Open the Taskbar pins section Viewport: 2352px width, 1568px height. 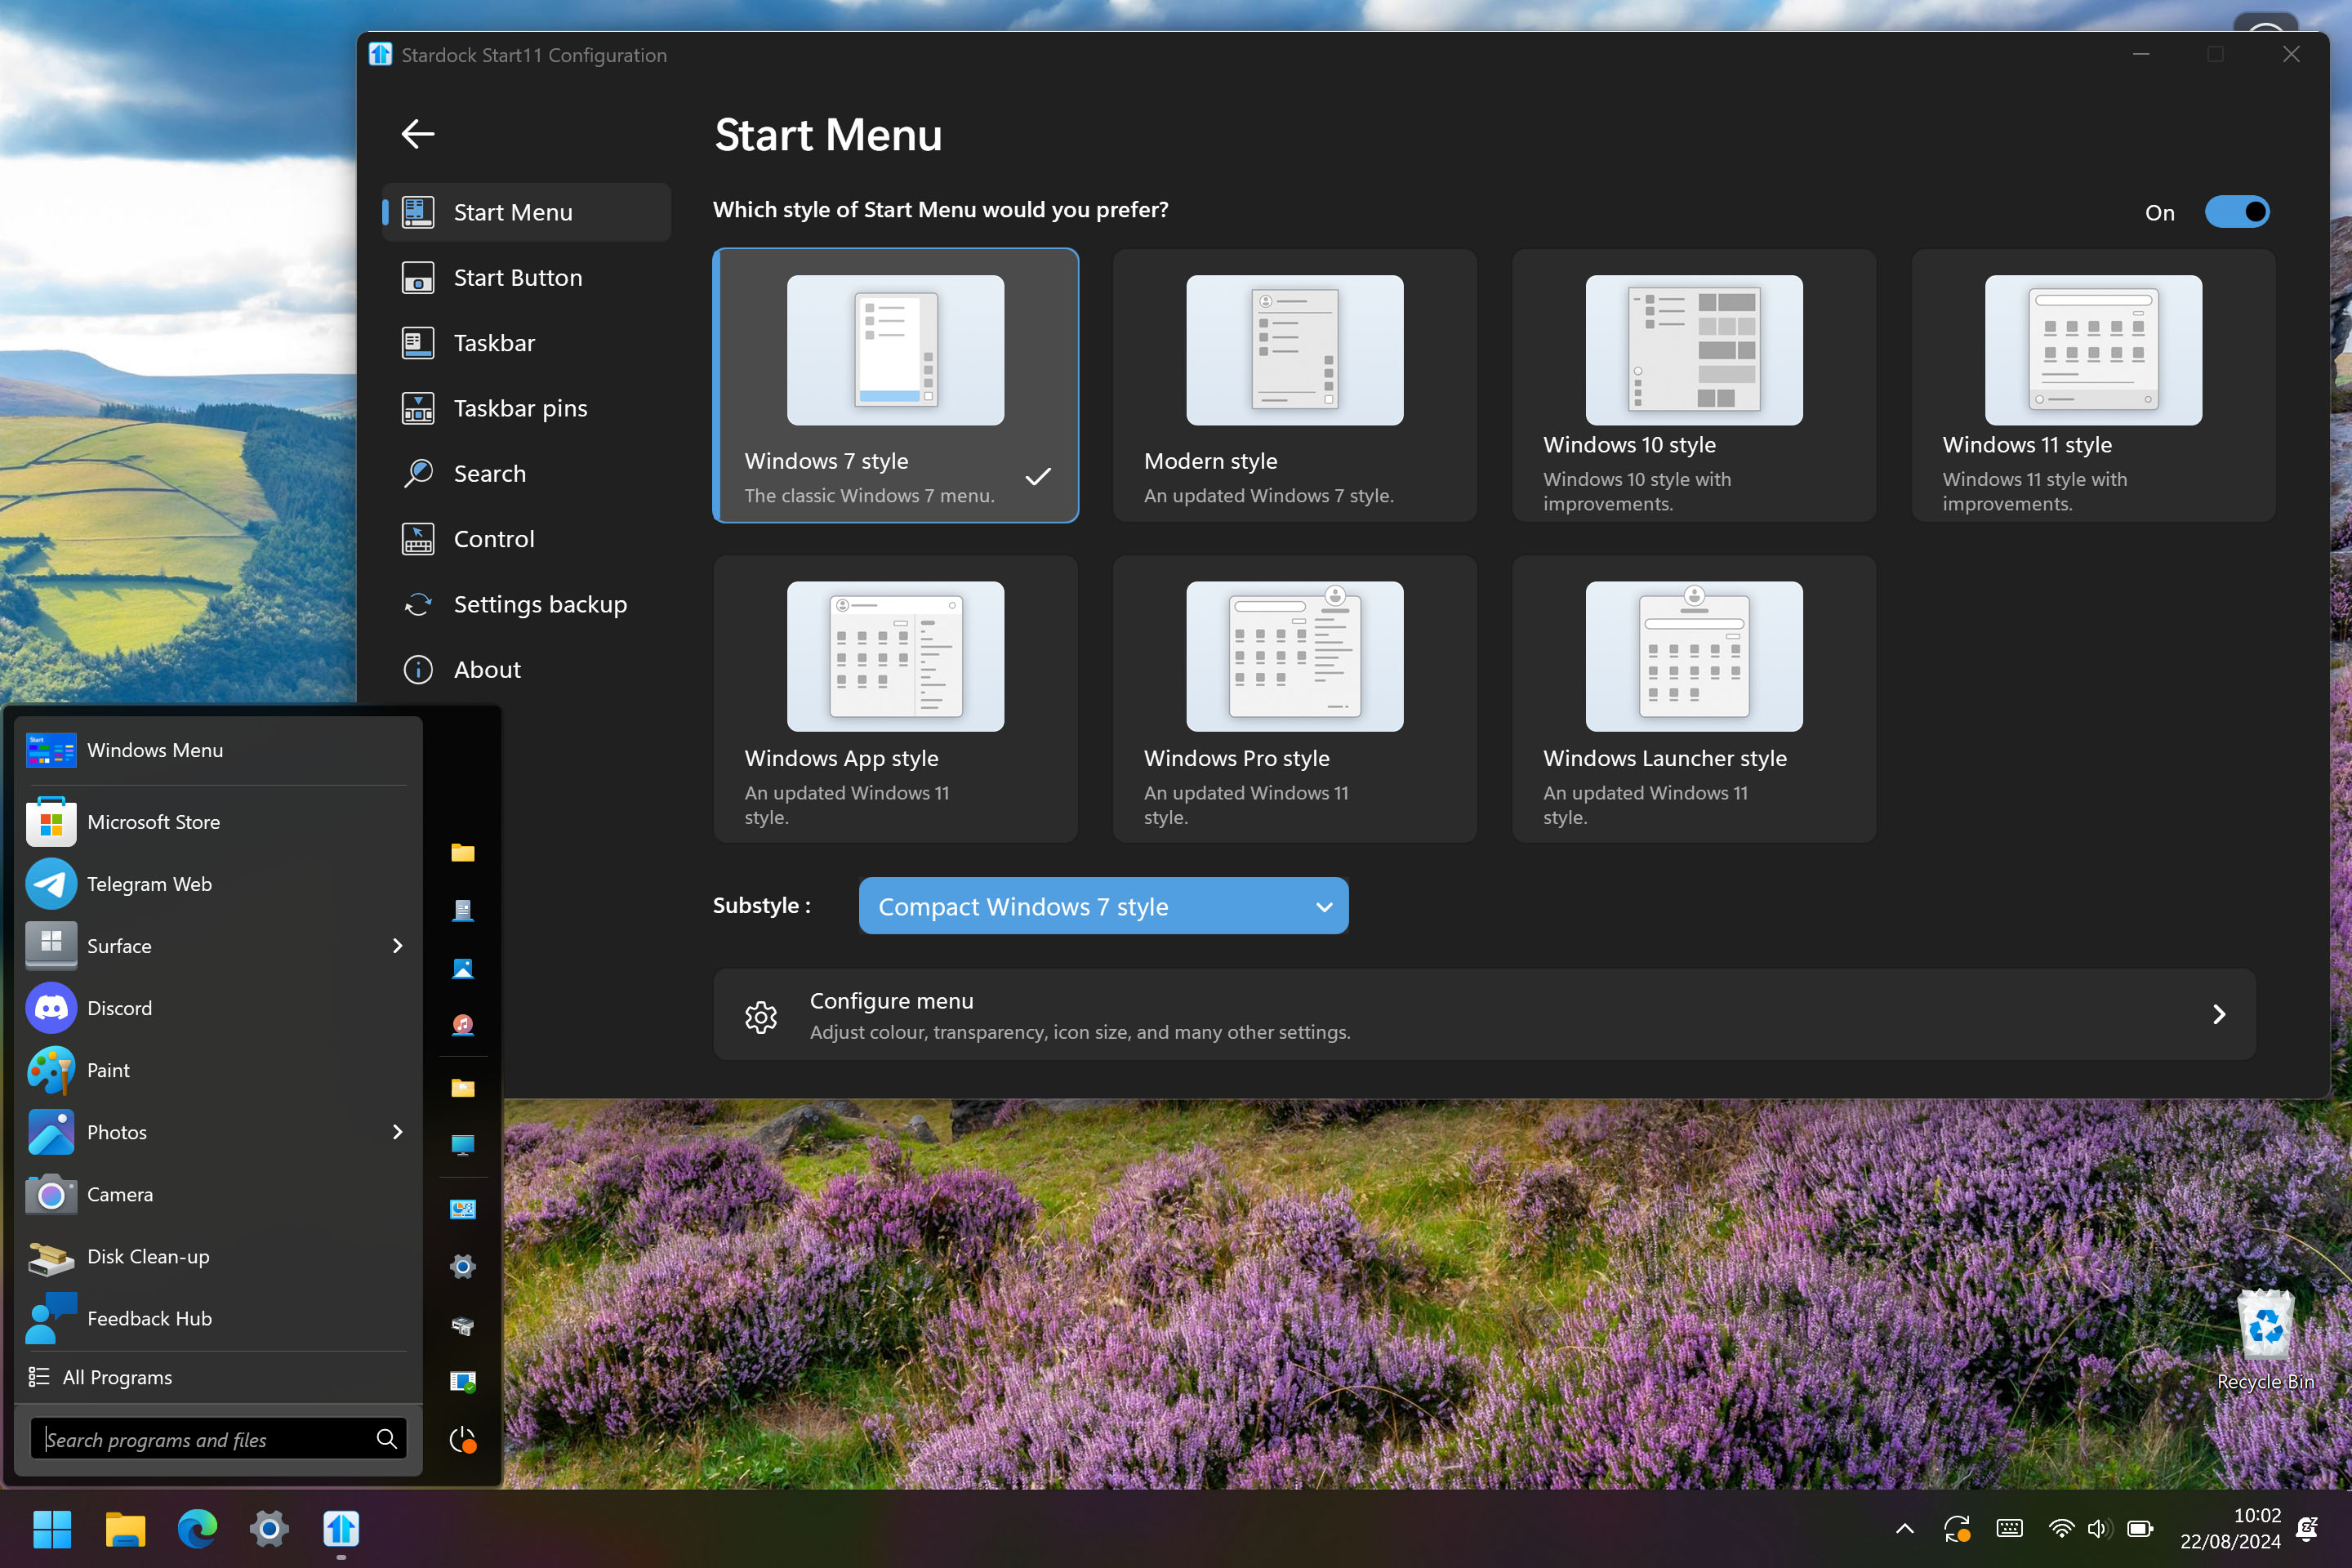[527, 408]
